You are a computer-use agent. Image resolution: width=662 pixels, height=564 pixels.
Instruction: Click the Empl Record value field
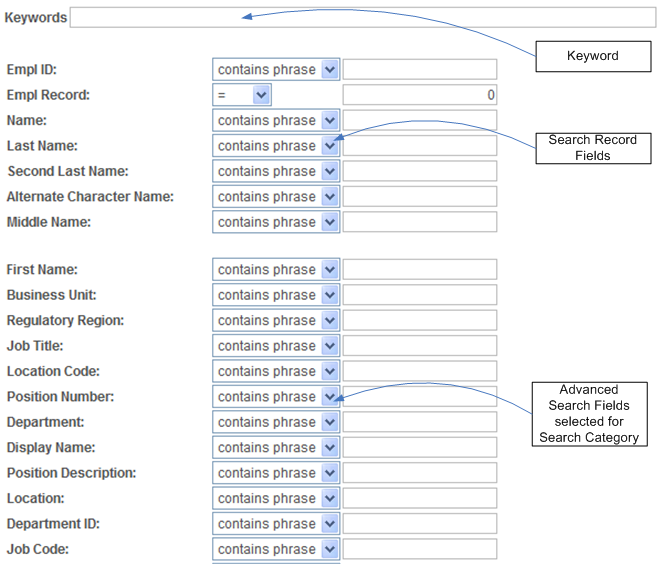click(419, 95)
